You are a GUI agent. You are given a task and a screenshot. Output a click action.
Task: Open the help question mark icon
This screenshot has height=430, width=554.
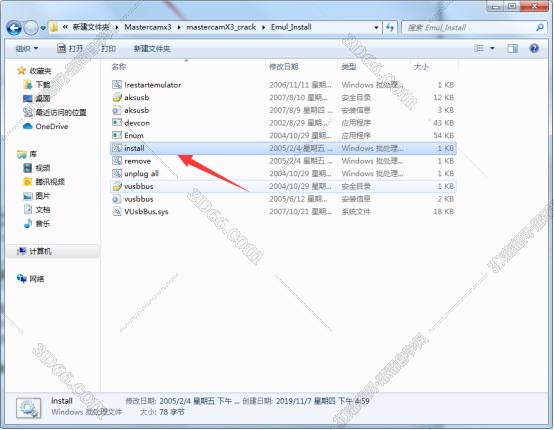pyautogui.click(x=534, y=48)
